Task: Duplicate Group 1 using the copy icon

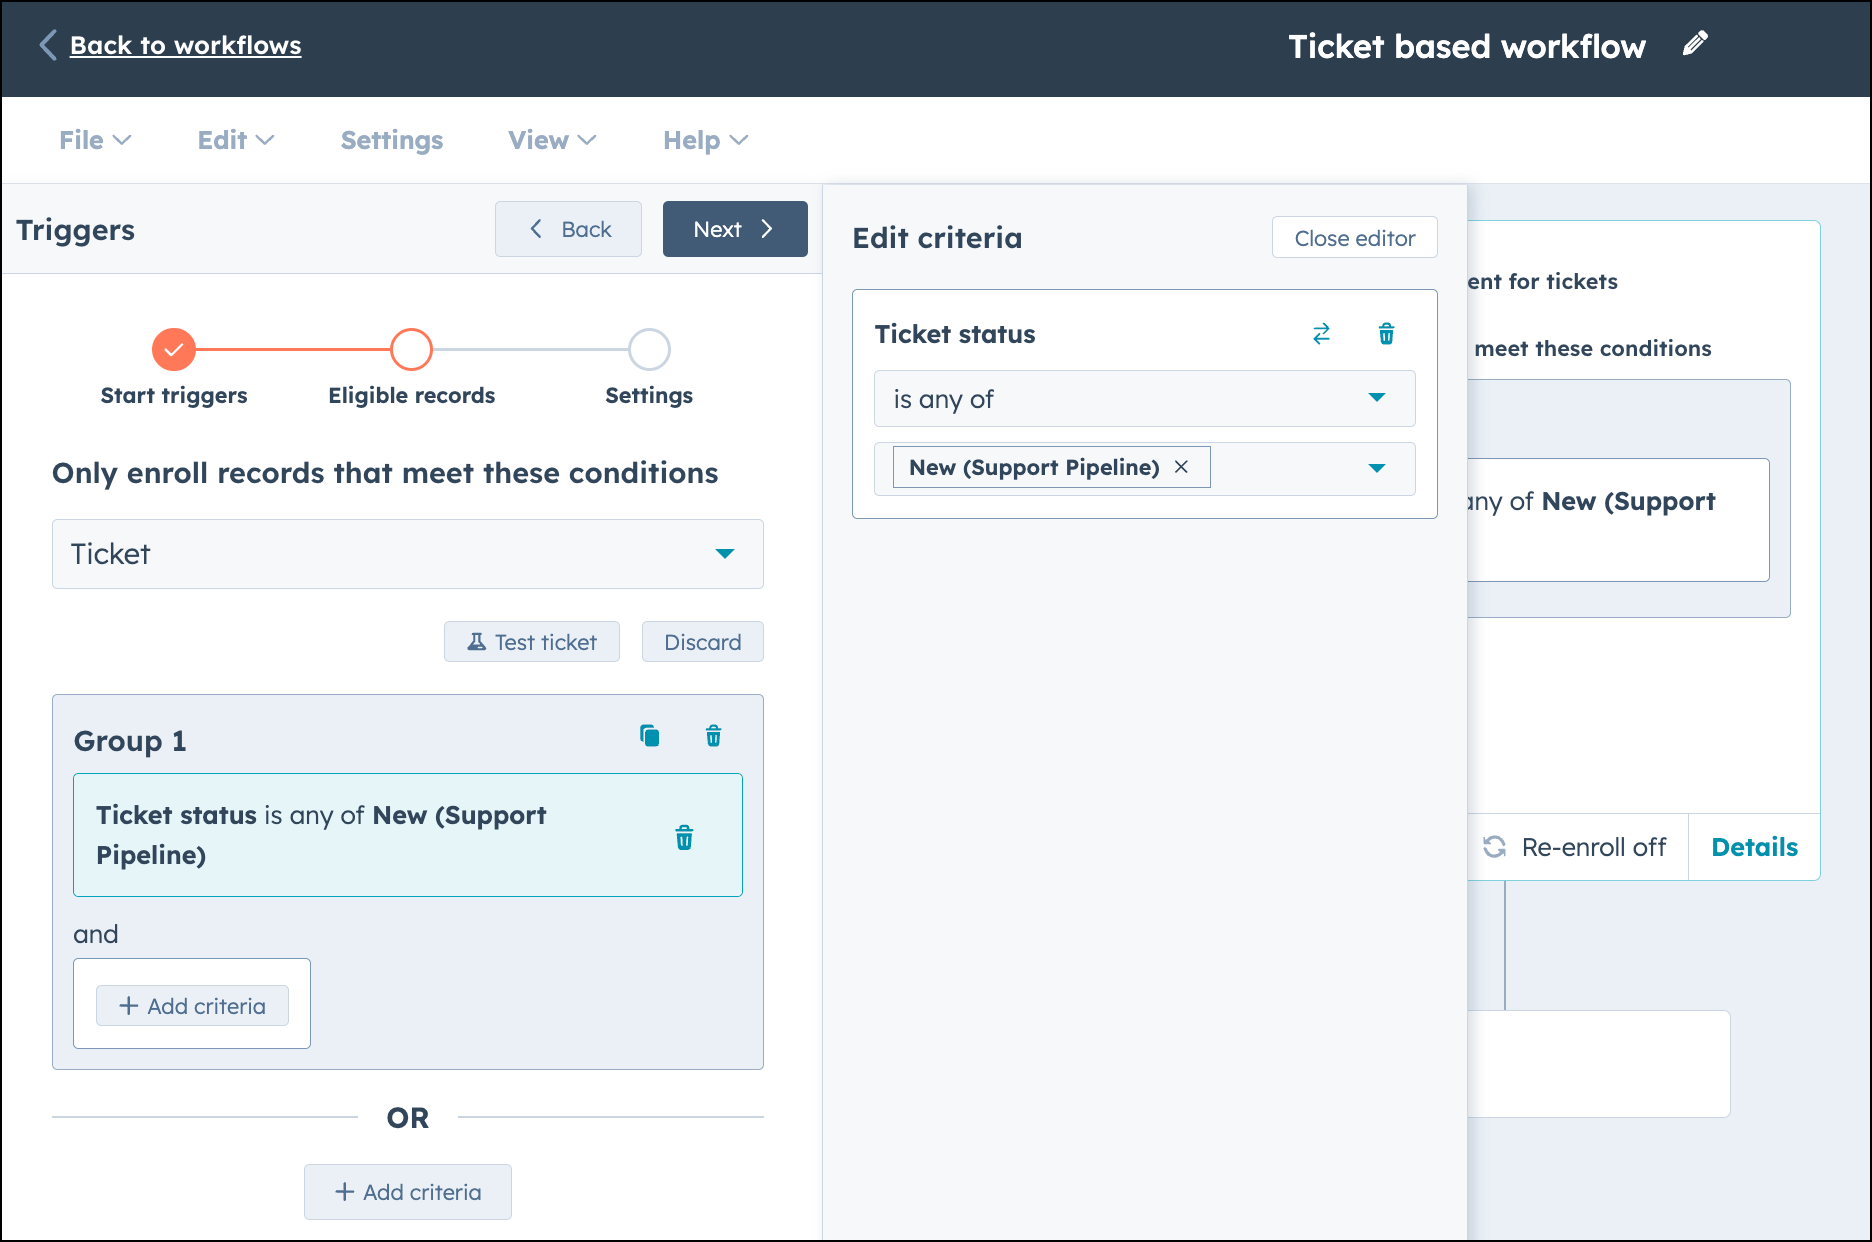Action: pyautogui.click(x=650, y=735)
